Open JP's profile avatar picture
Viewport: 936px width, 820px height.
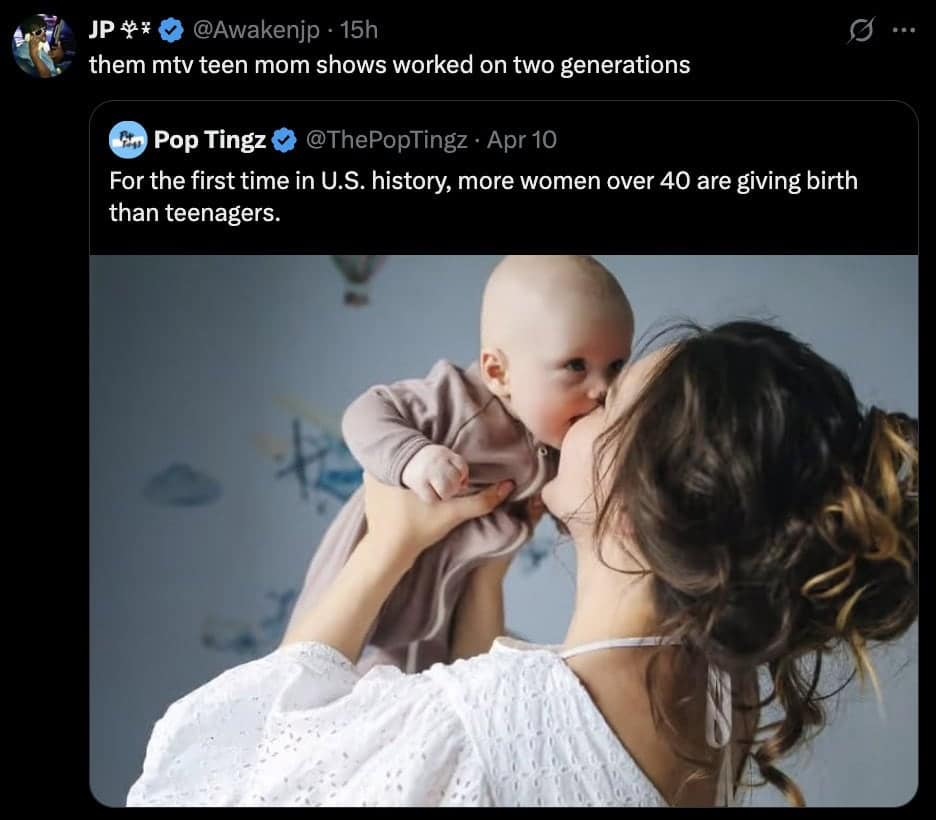tap(42, 47)
